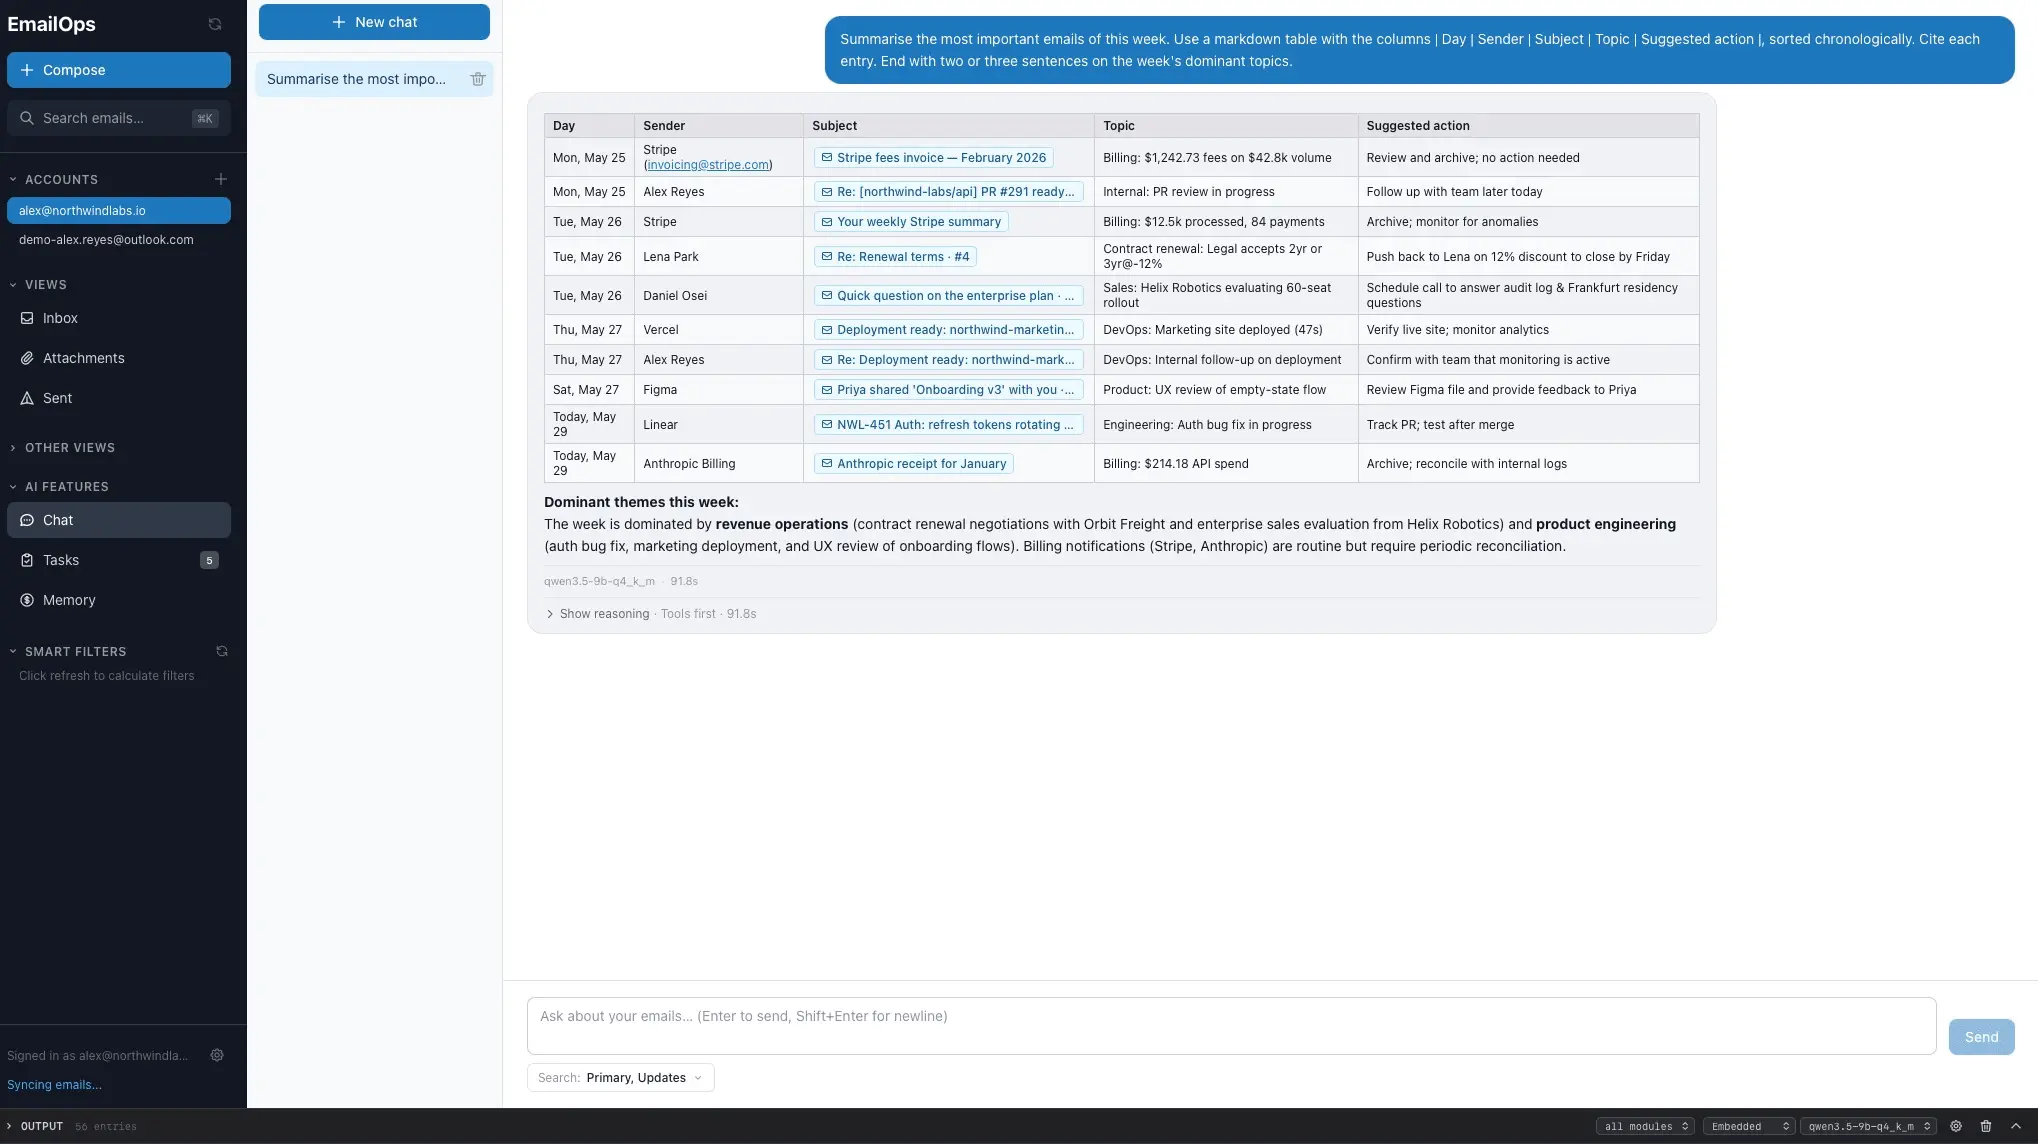The width and height of the screenshot is (2038, 1144).
Task: Open 'Priya shared Onboarding v3' email citation
Action: point(948,390)
